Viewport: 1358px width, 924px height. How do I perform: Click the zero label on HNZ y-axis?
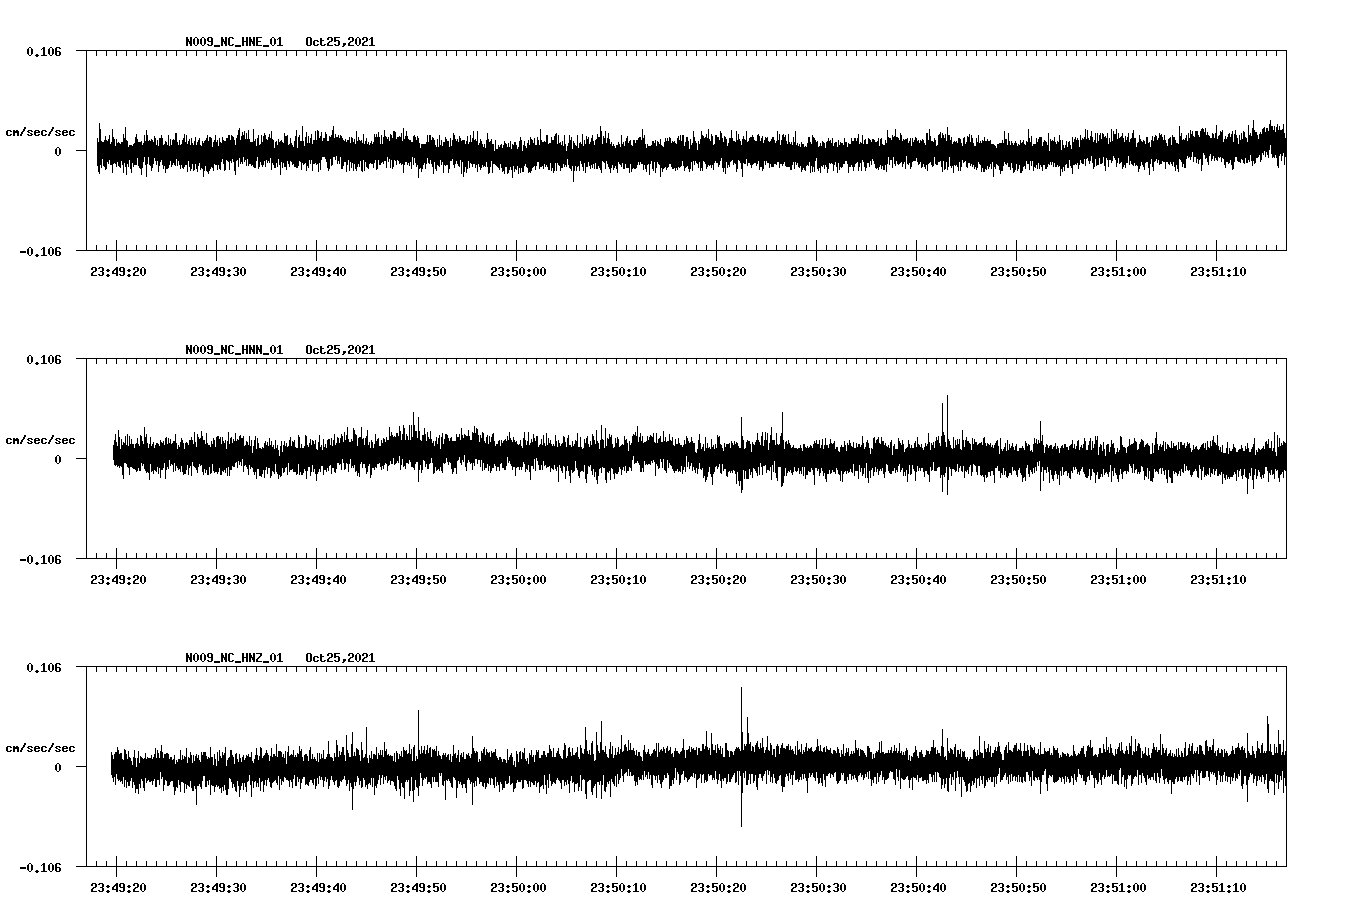pos(58,768)
